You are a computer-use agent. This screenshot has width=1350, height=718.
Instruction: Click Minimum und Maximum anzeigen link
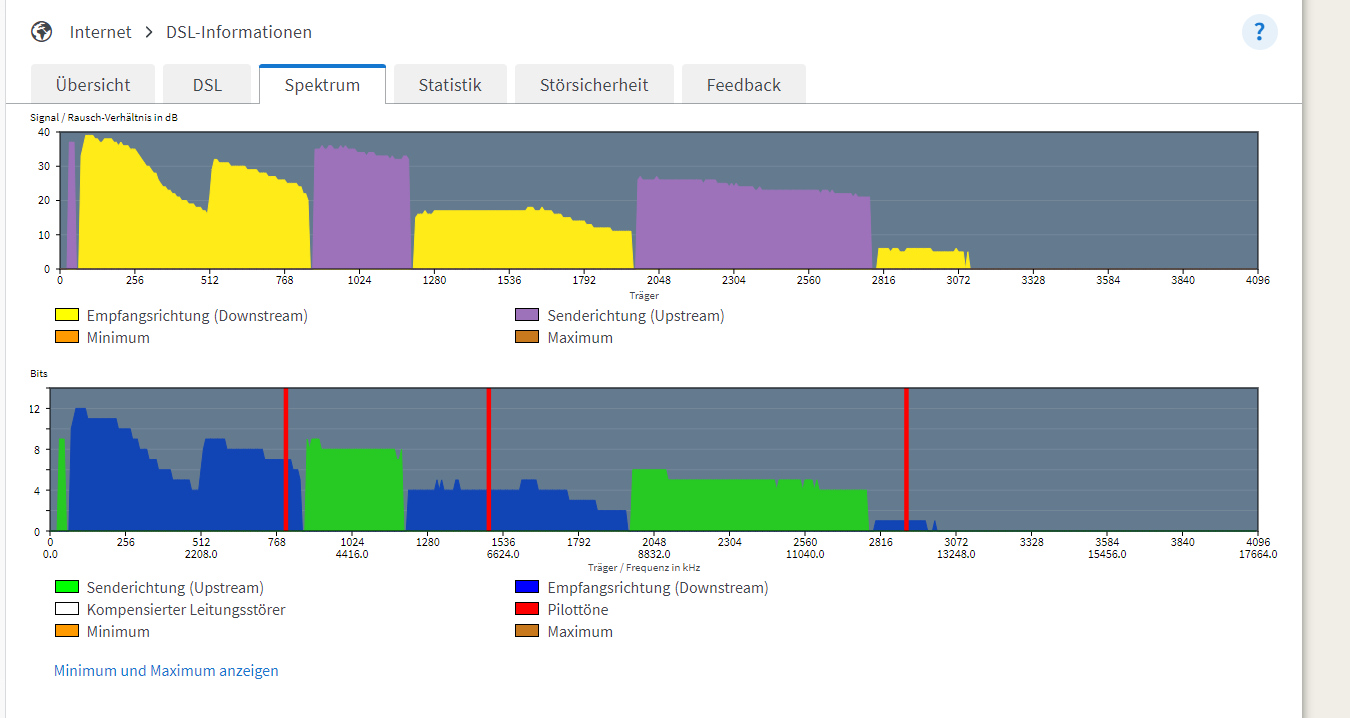[x=166, y=671]
